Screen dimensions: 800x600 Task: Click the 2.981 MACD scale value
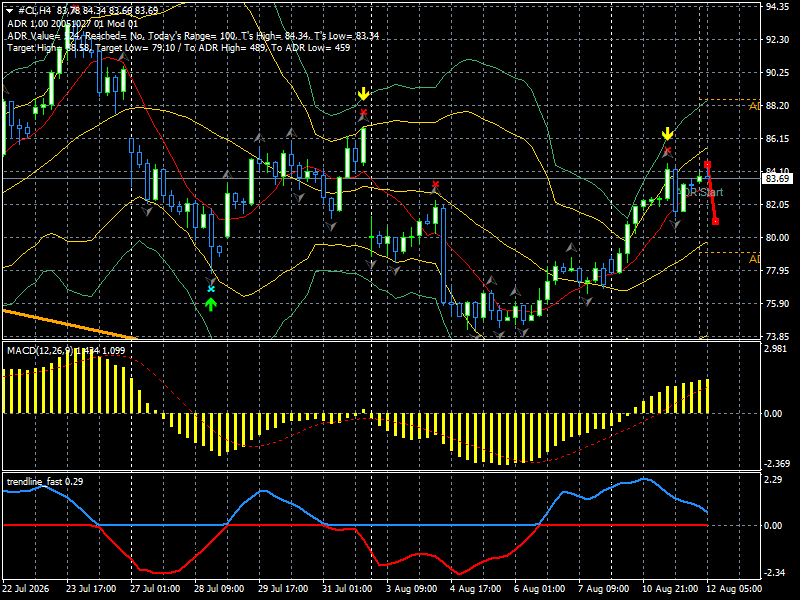coord(774,349)
